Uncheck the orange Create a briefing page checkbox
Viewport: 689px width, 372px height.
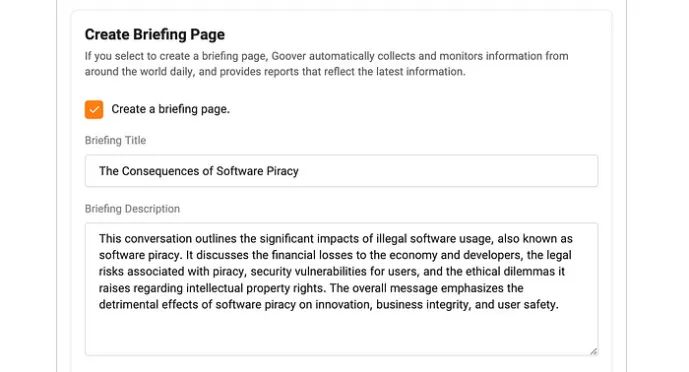pos(94,109)
